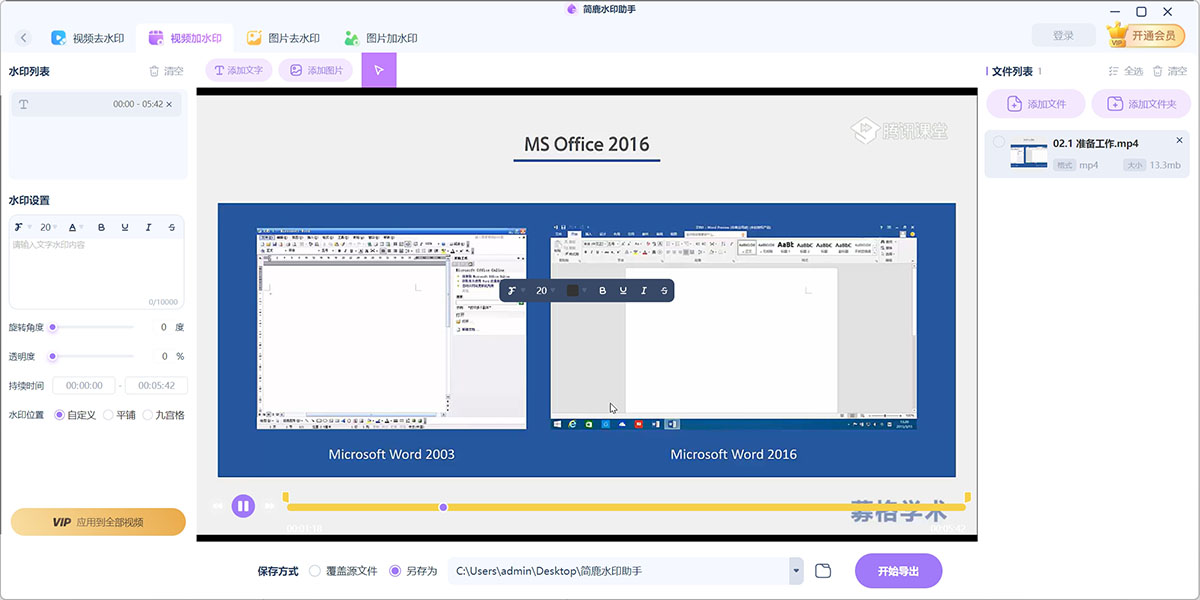Open font size dropdown in floating toolbar
This screenshot has height=600, width=1200.
pyautogui.click(x=545, y=290)
